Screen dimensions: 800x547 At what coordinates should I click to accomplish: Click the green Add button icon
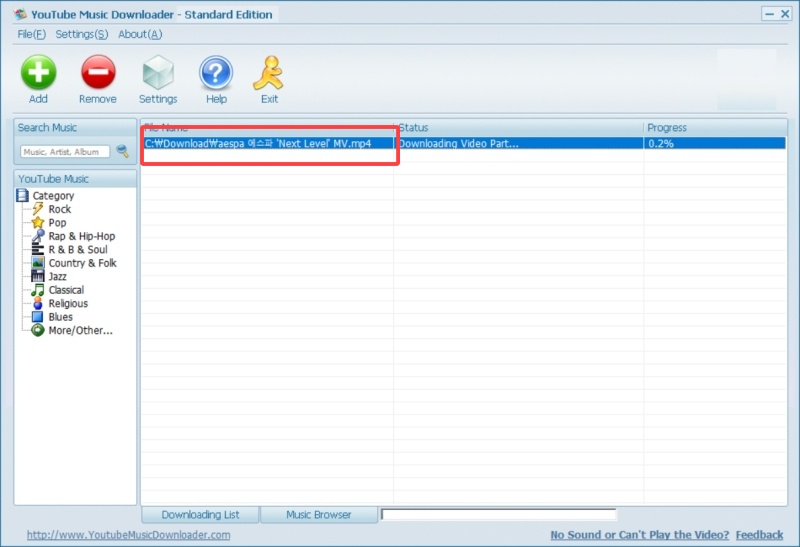click(x=38, y=72)
